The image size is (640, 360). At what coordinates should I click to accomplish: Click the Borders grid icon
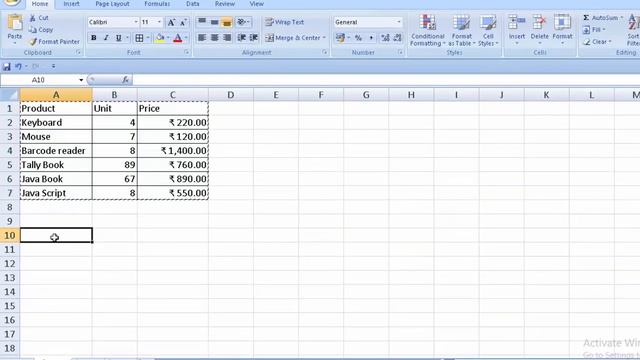point(139,38)
